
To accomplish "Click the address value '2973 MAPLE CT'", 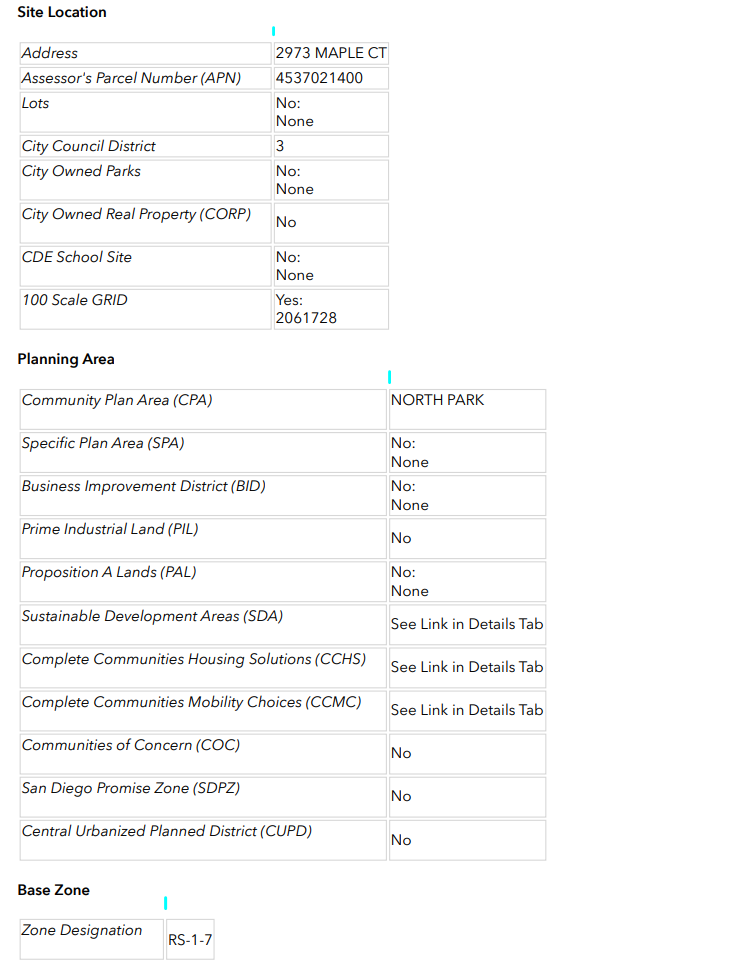I will (331, 53).
